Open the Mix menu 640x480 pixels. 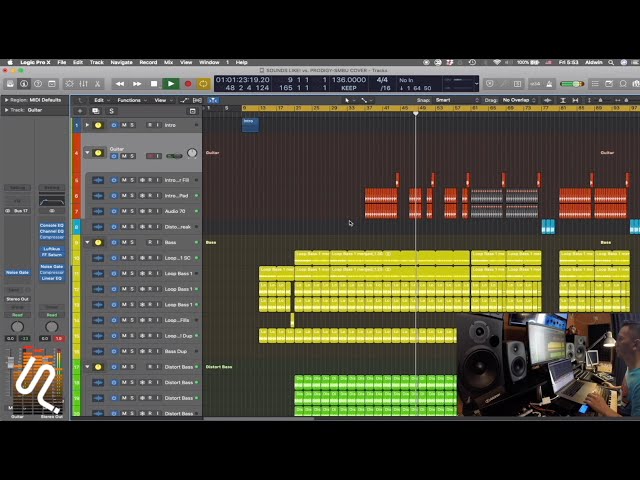168,62
